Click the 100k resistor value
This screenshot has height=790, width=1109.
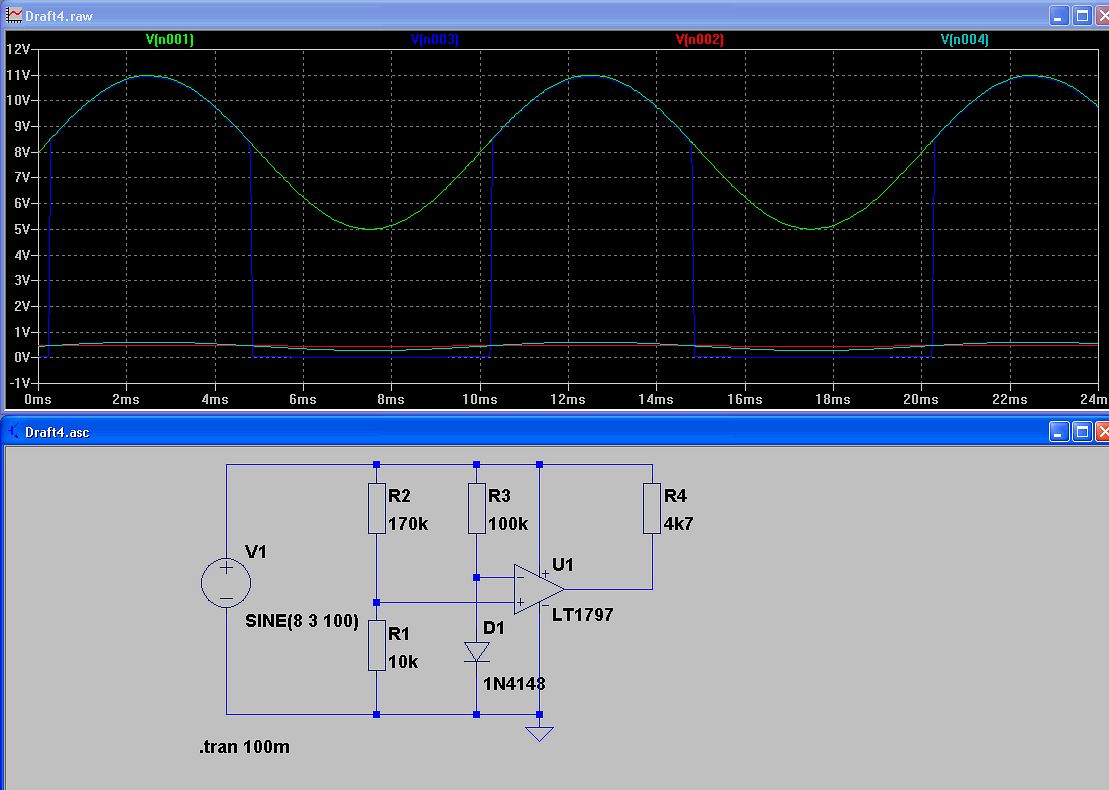click(x=508, y=524)
